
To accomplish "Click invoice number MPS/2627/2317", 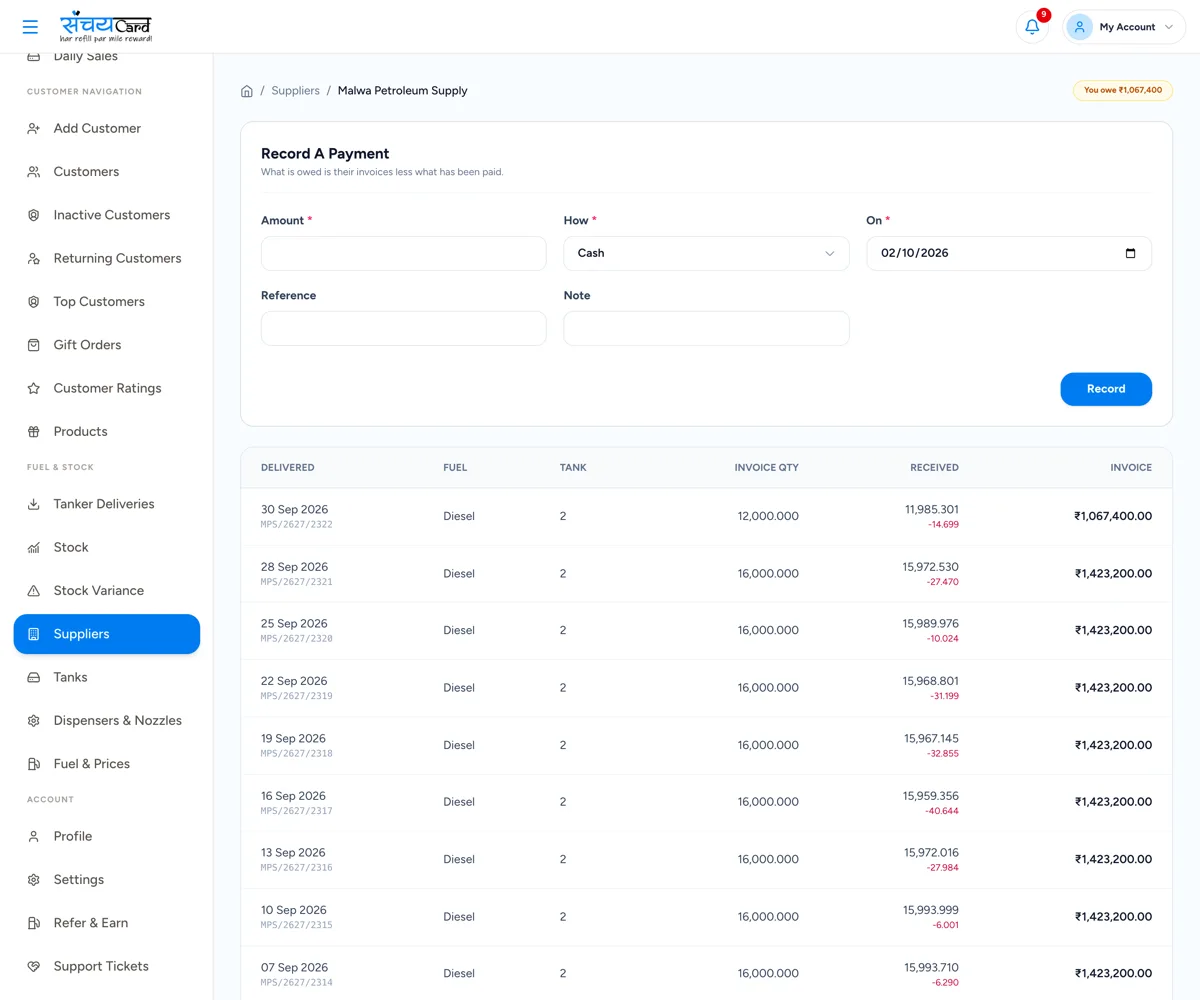I will (x=297, y=811).
